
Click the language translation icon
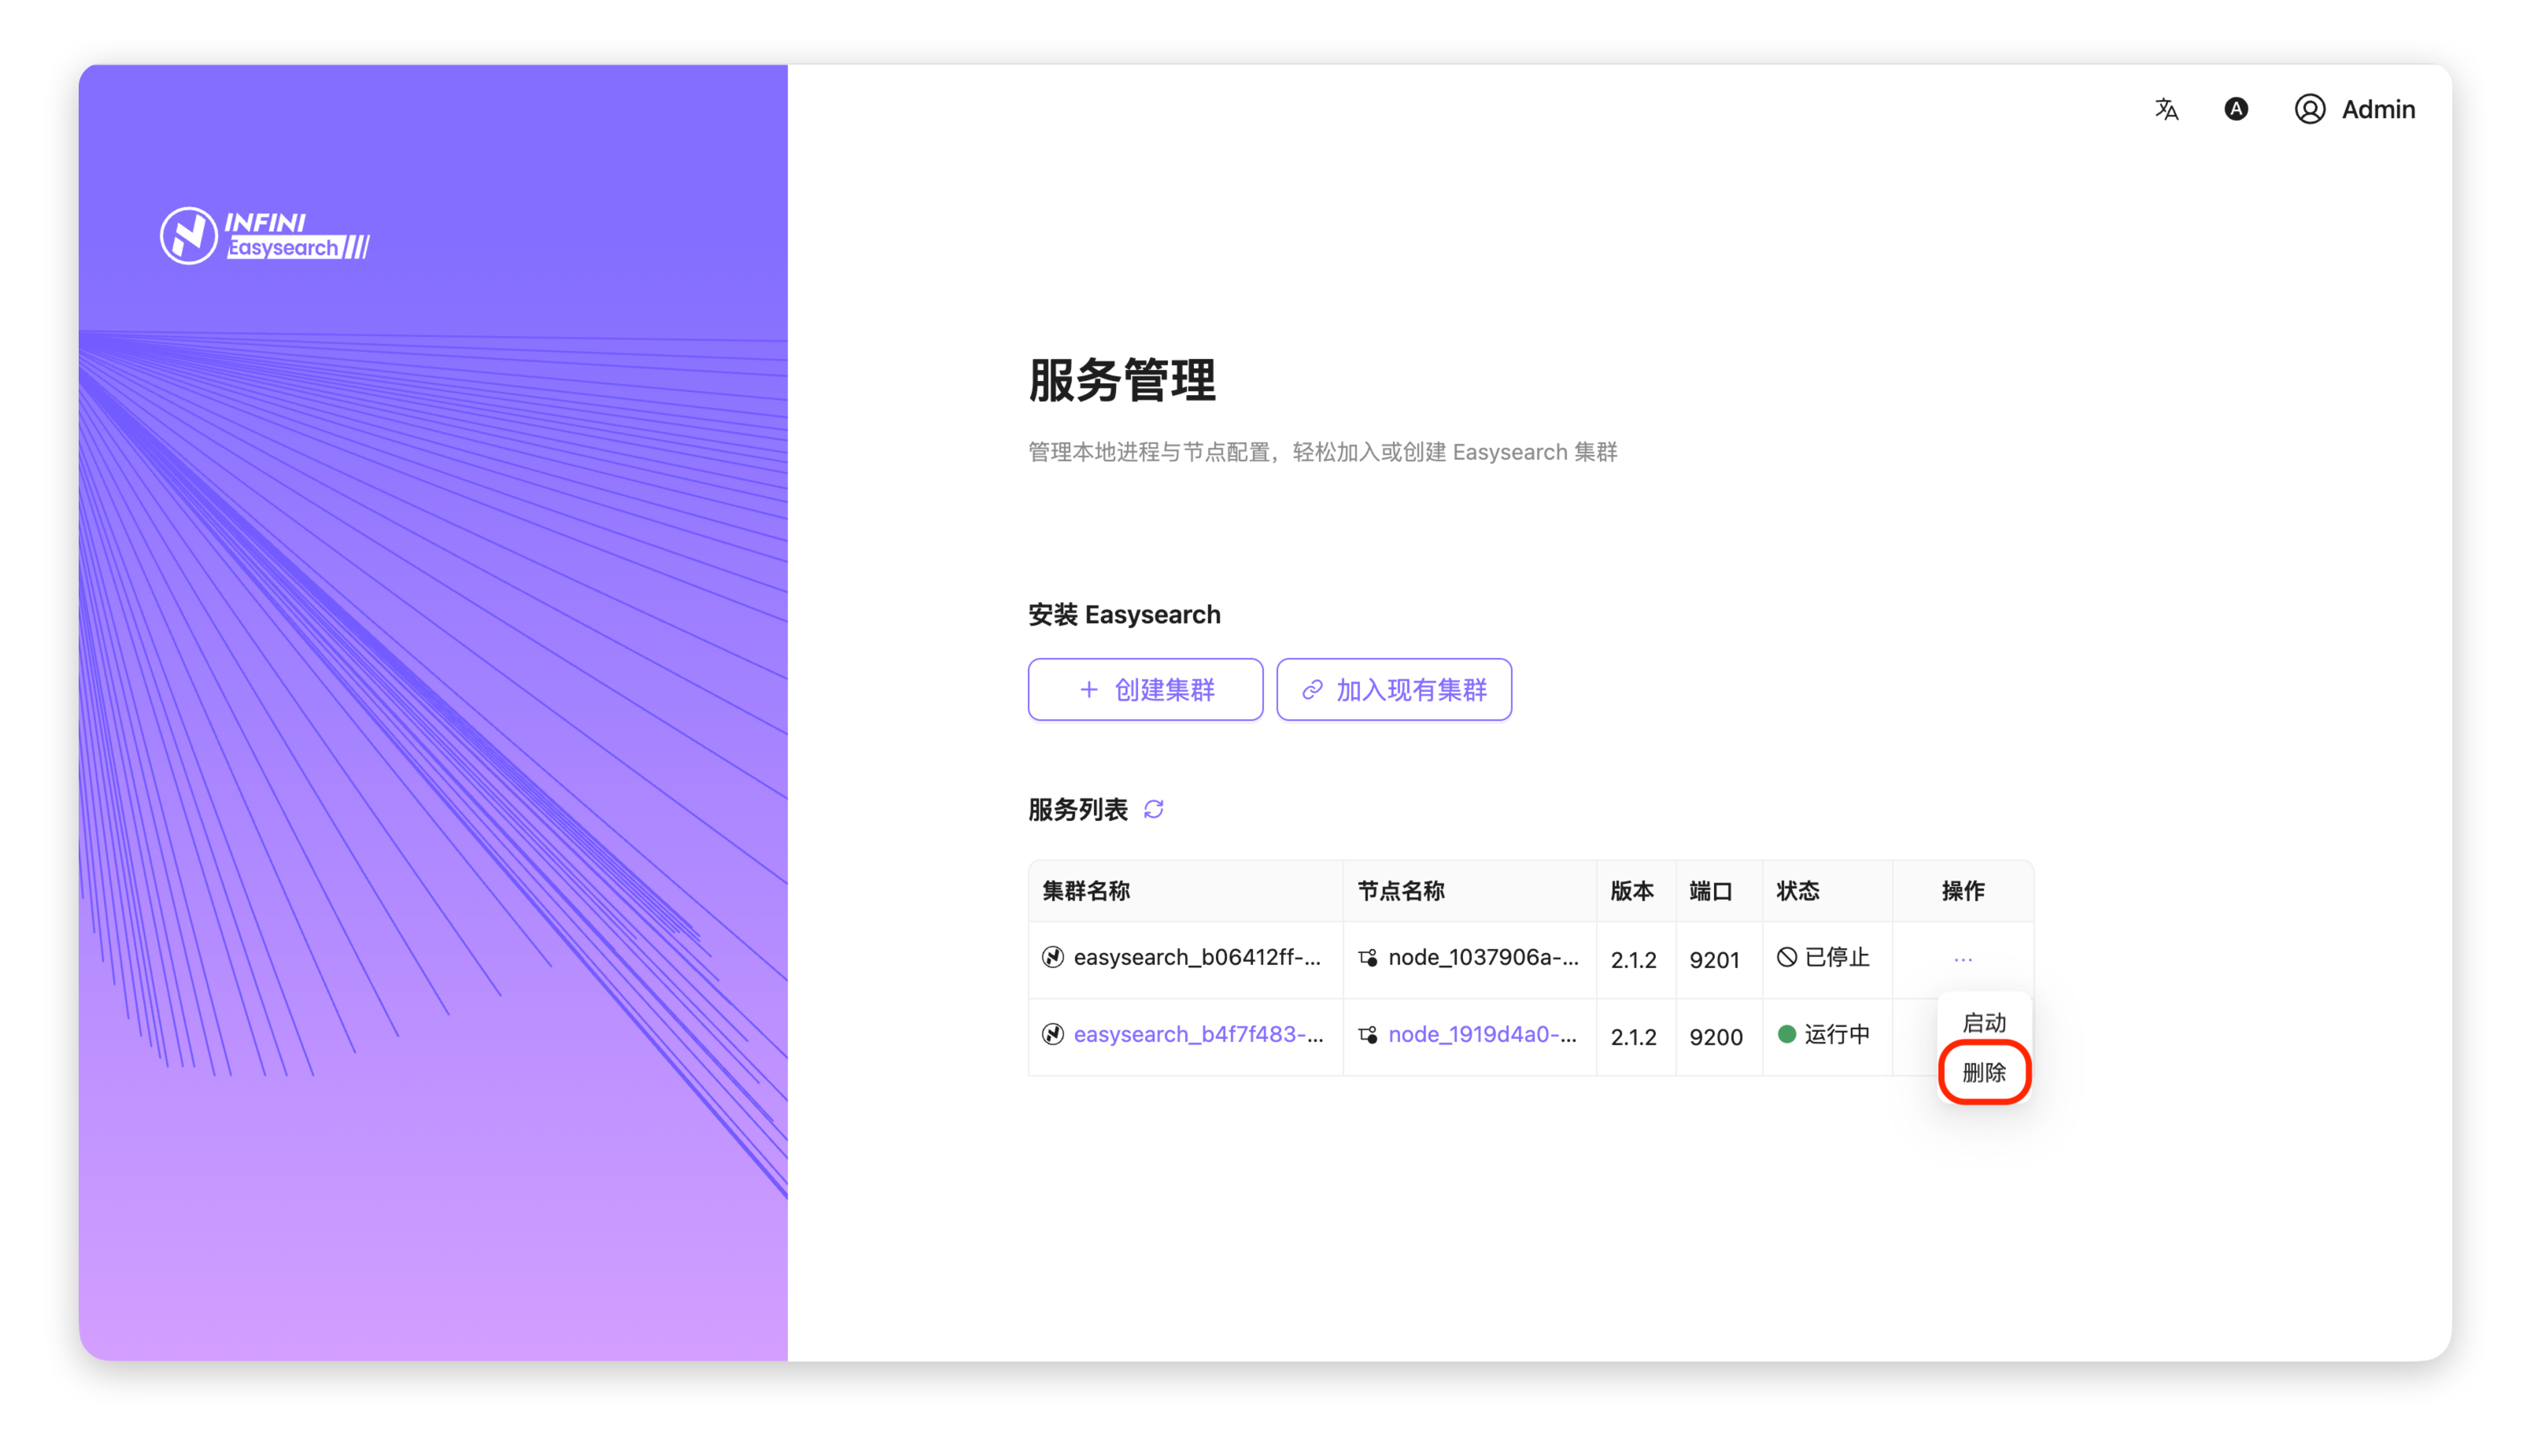pos(2166,109)
